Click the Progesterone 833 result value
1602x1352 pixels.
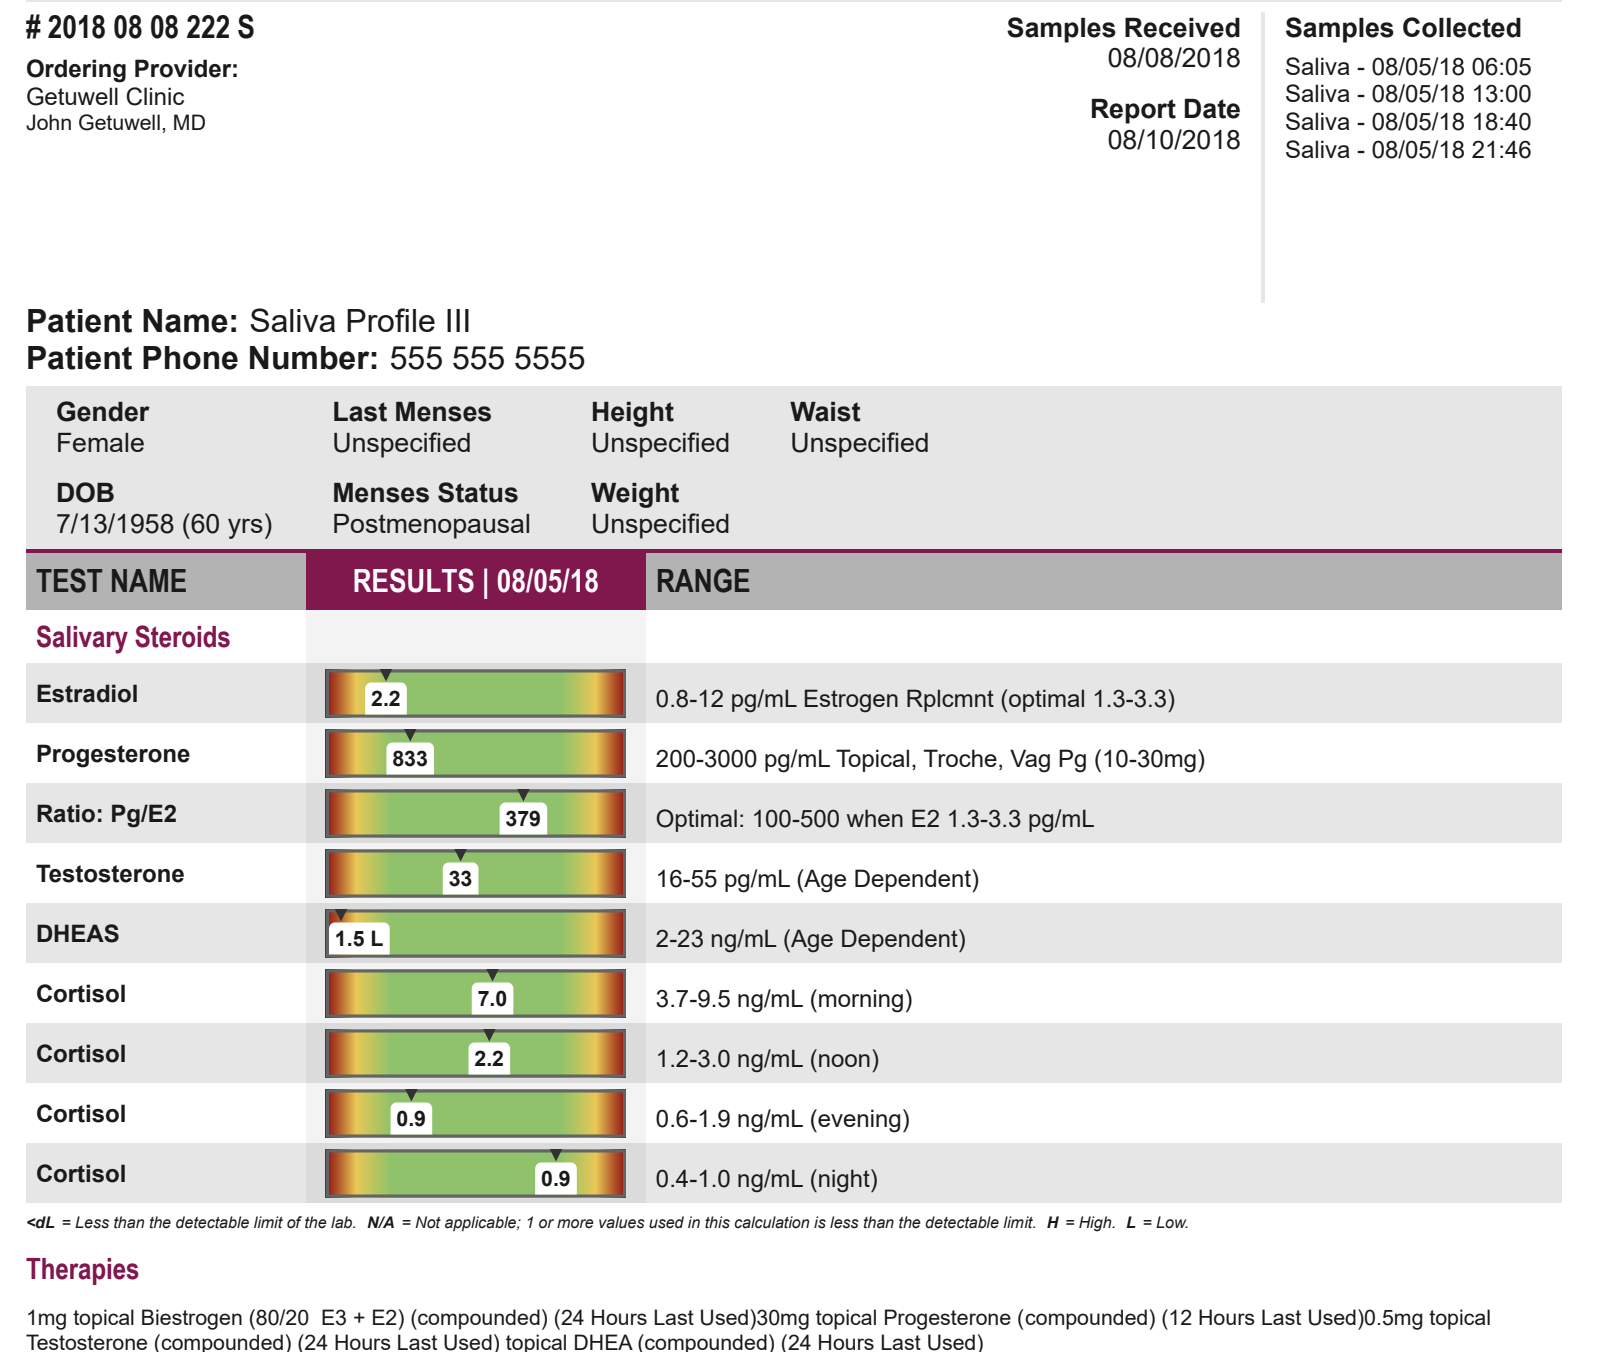pyautogui.click(x=410, y=758)
